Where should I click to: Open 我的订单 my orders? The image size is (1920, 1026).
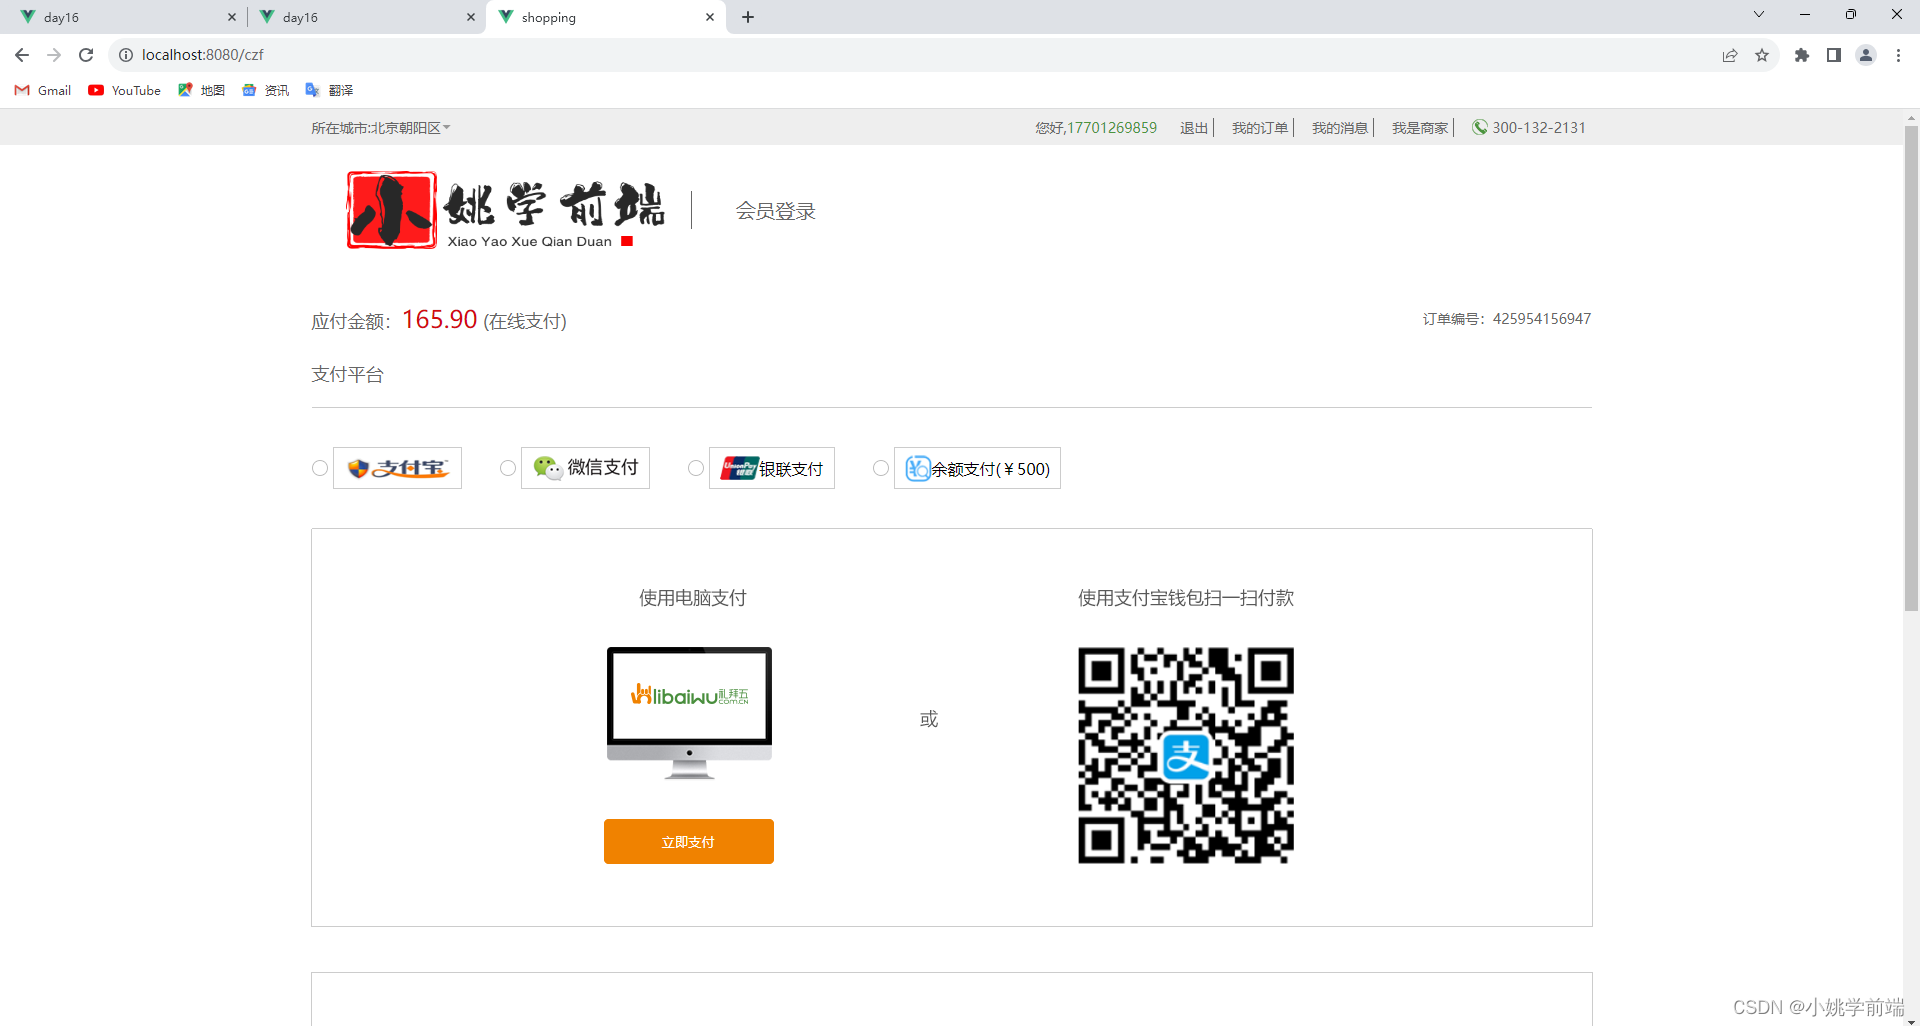point(1260,128)
